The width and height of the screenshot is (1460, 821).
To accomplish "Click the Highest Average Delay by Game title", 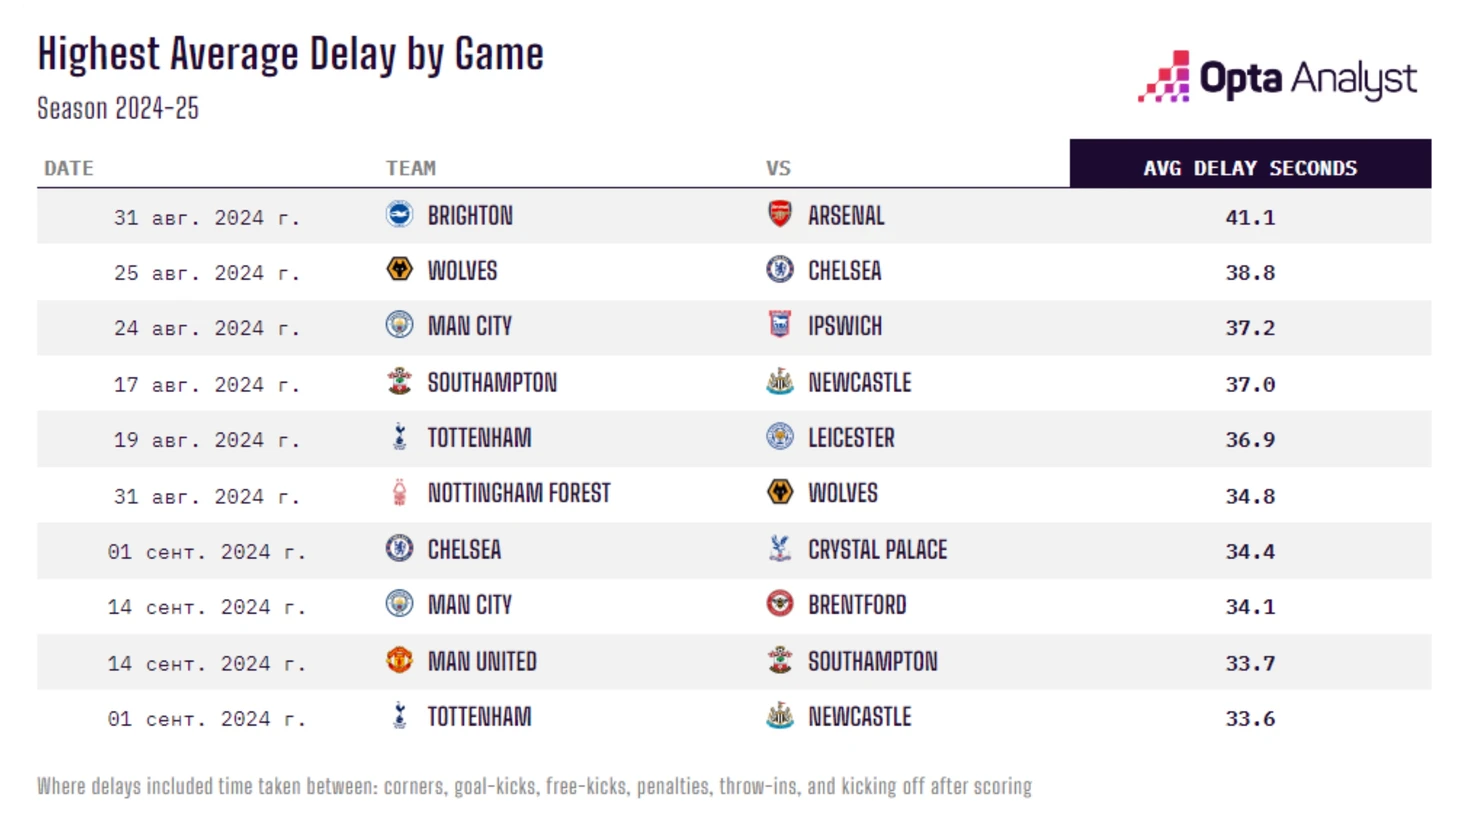I will pyautogui.click(x=291, y=54).
